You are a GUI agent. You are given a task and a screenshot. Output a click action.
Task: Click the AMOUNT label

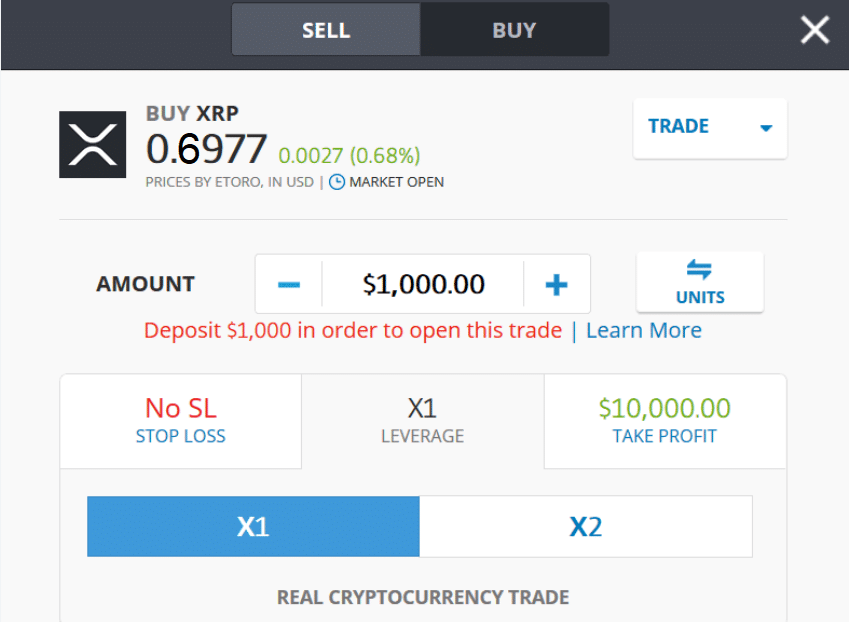[x=145, y=284]
